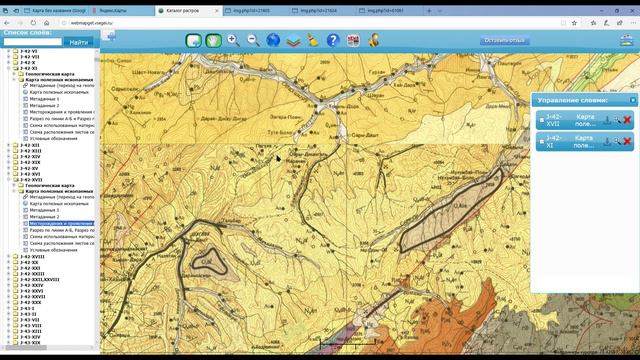Reload the page with refresh icon
This screenshot has height=360, width=640.
(33, 23)
